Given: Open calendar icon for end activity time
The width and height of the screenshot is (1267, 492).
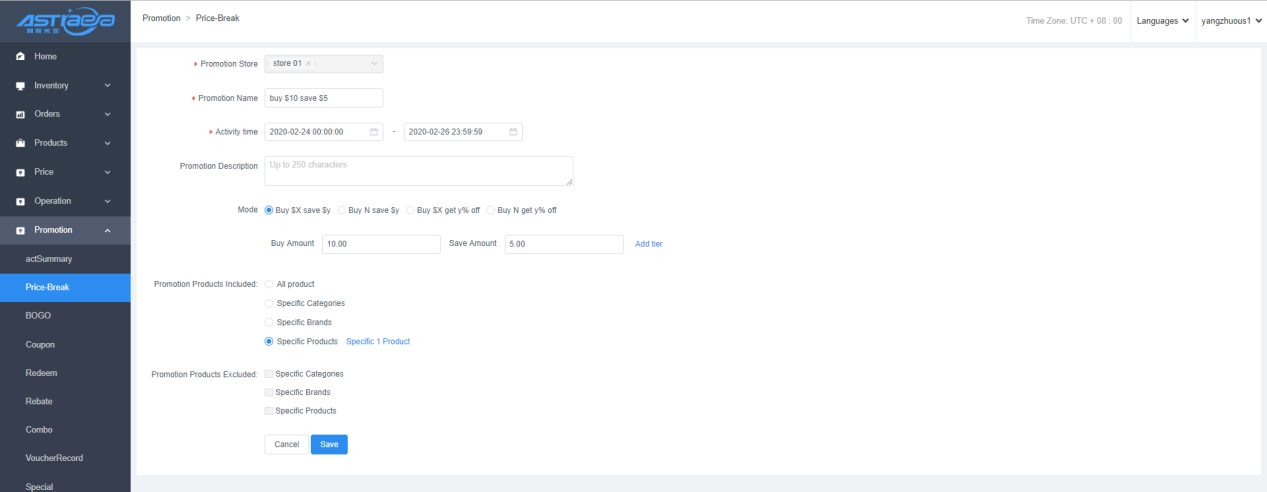Looking at the screenshot, I should (x=513, y=132).
